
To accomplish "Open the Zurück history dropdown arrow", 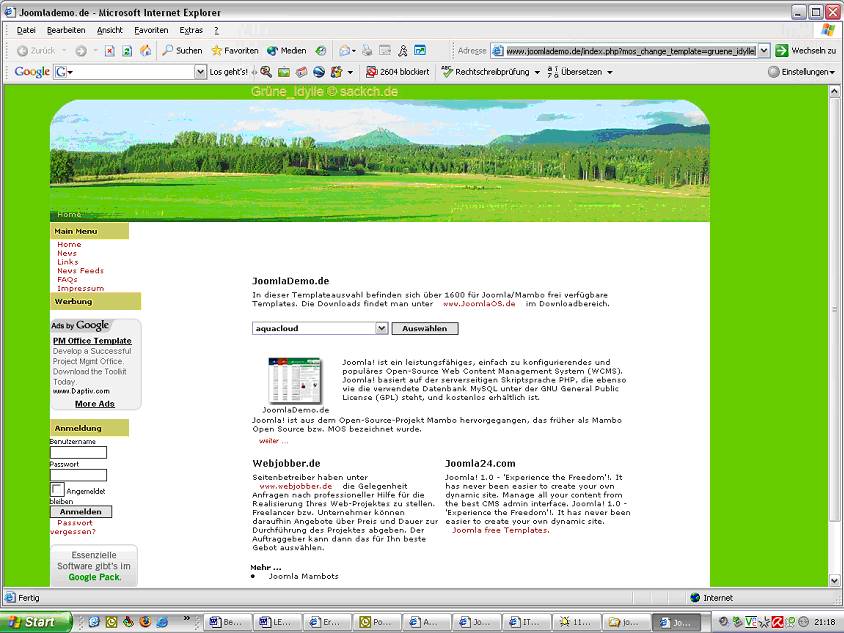I will tap(64, 51).
